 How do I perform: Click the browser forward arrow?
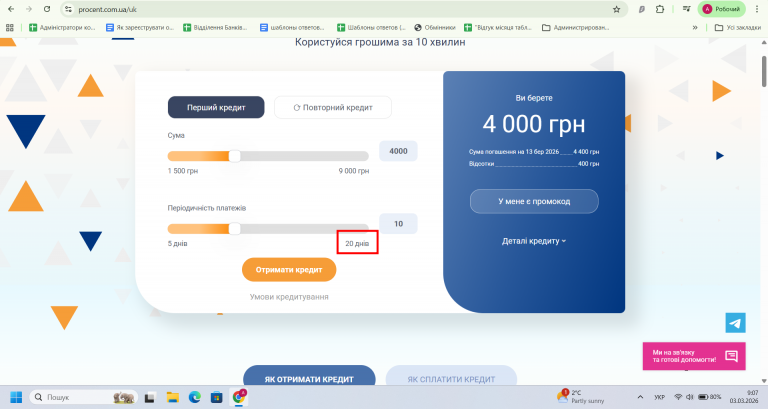(29, 9)
